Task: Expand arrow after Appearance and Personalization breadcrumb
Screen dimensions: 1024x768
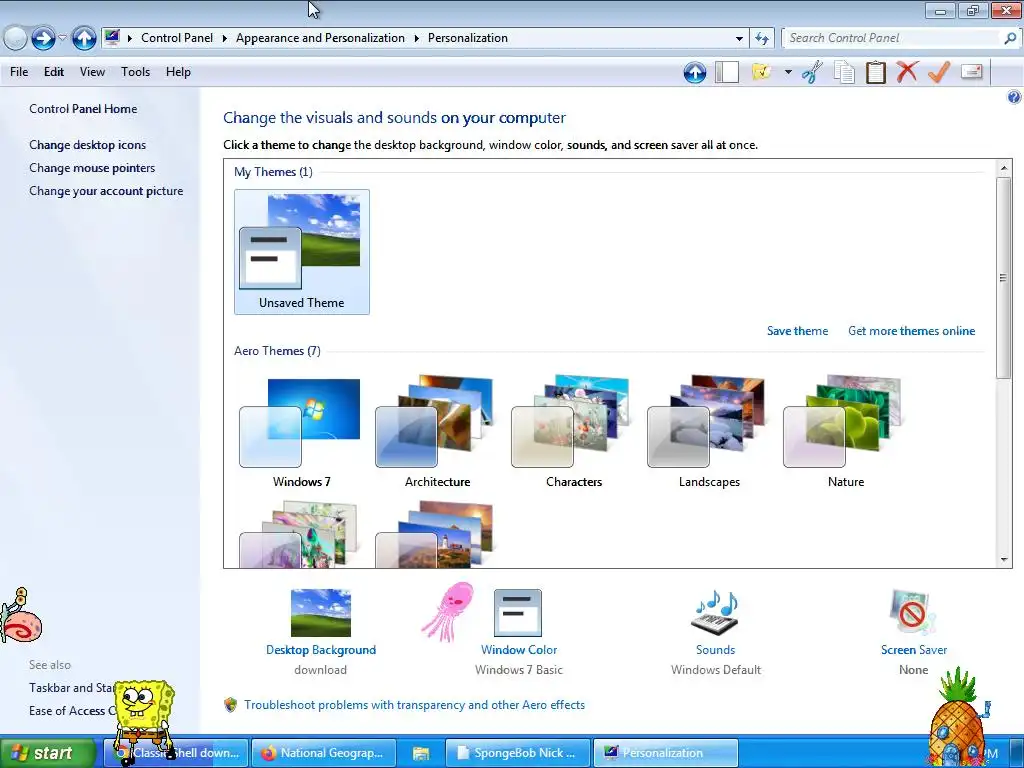Action: [x=417, y=39]
